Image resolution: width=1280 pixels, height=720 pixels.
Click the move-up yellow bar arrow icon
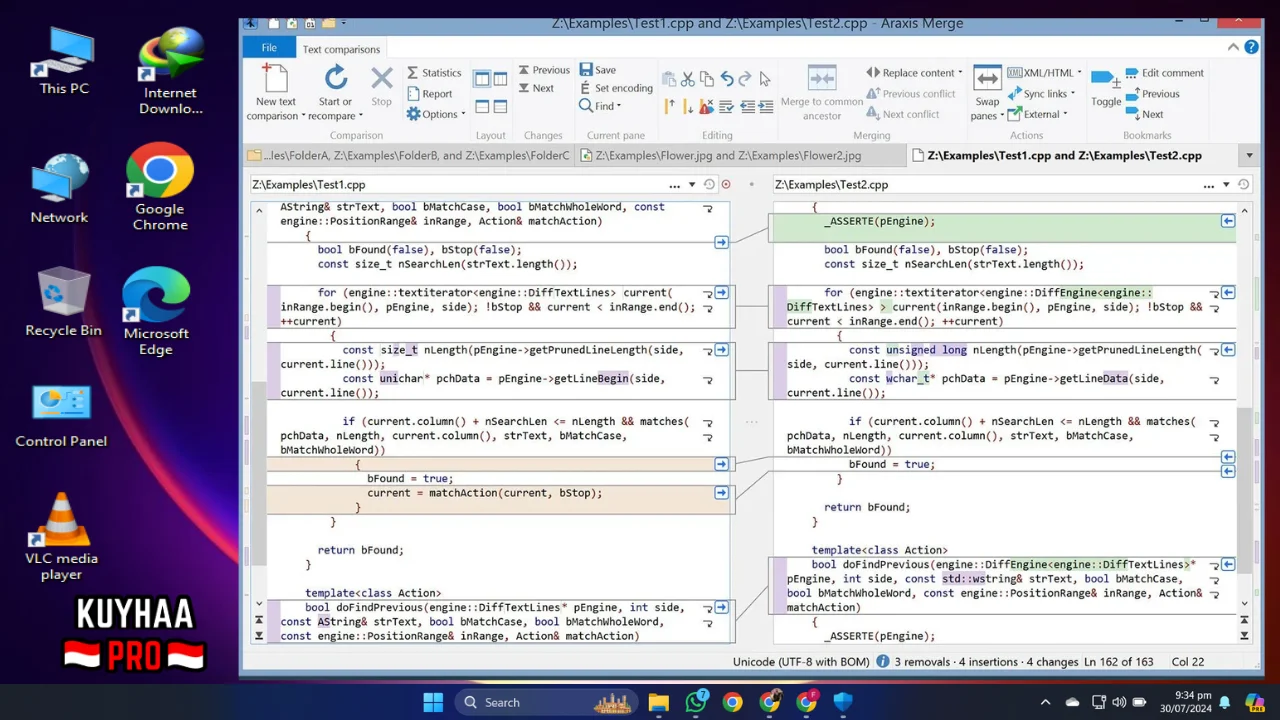[x=669, y=106]
